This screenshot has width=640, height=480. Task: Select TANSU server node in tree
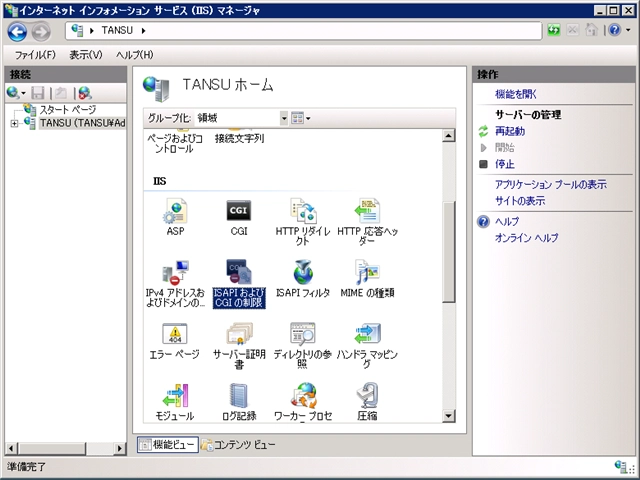pyautogui.click(x=82, y=123)
